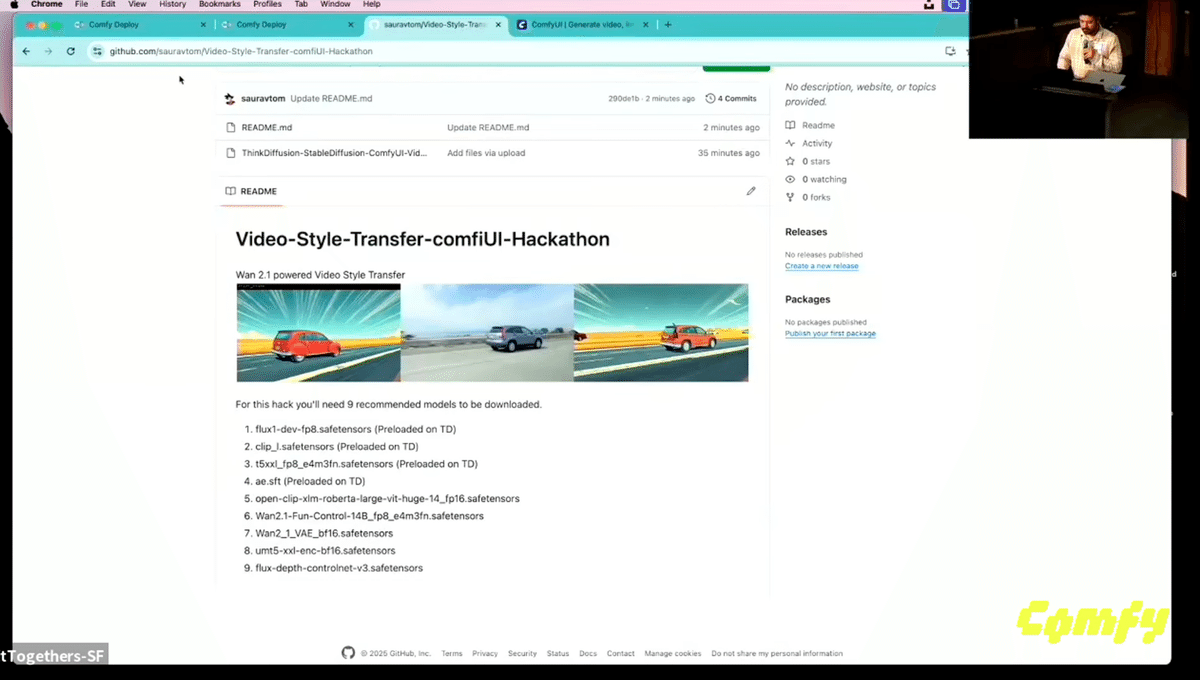Click the file icon beside ThinkDiffusion-StableDiffusion file
1200x680 pixels.
click(x=231, y=153)
